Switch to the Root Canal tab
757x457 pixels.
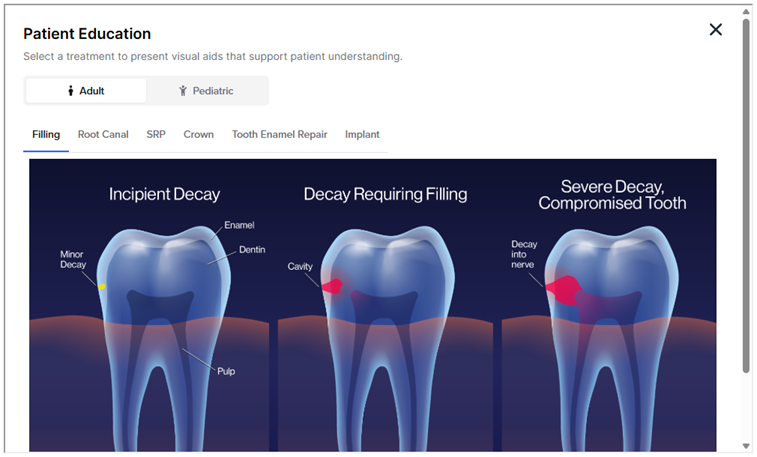(103, 134)
